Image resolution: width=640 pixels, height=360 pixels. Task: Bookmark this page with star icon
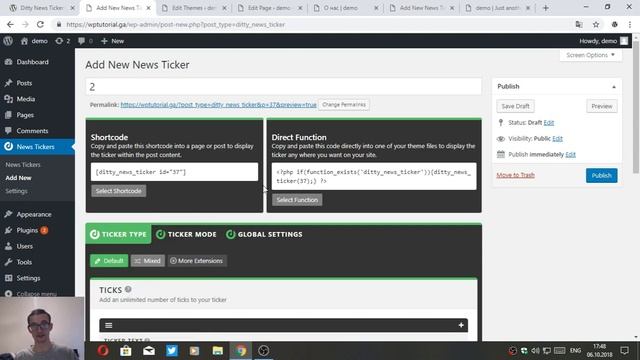point(596,24)
